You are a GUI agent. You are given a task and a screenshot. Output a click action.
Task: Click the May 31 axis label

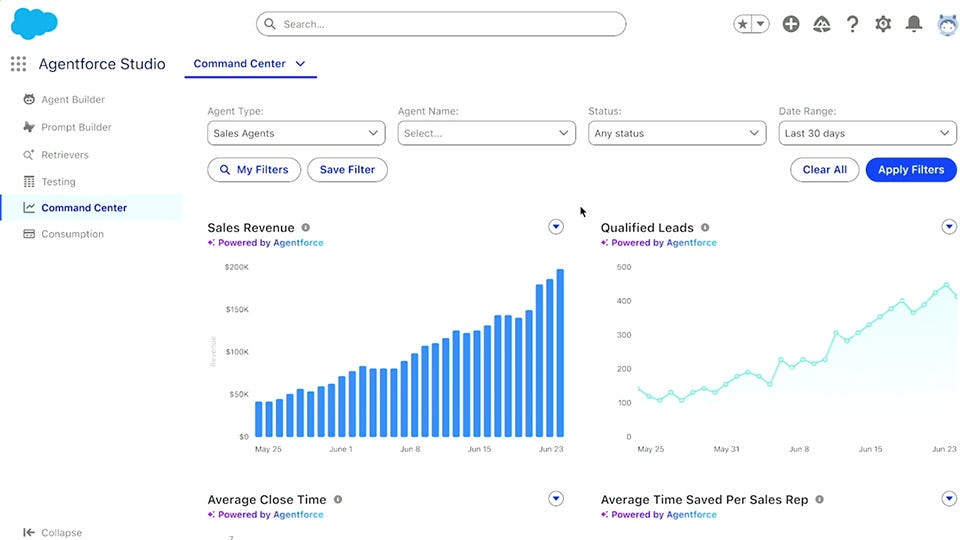[727, 449]
